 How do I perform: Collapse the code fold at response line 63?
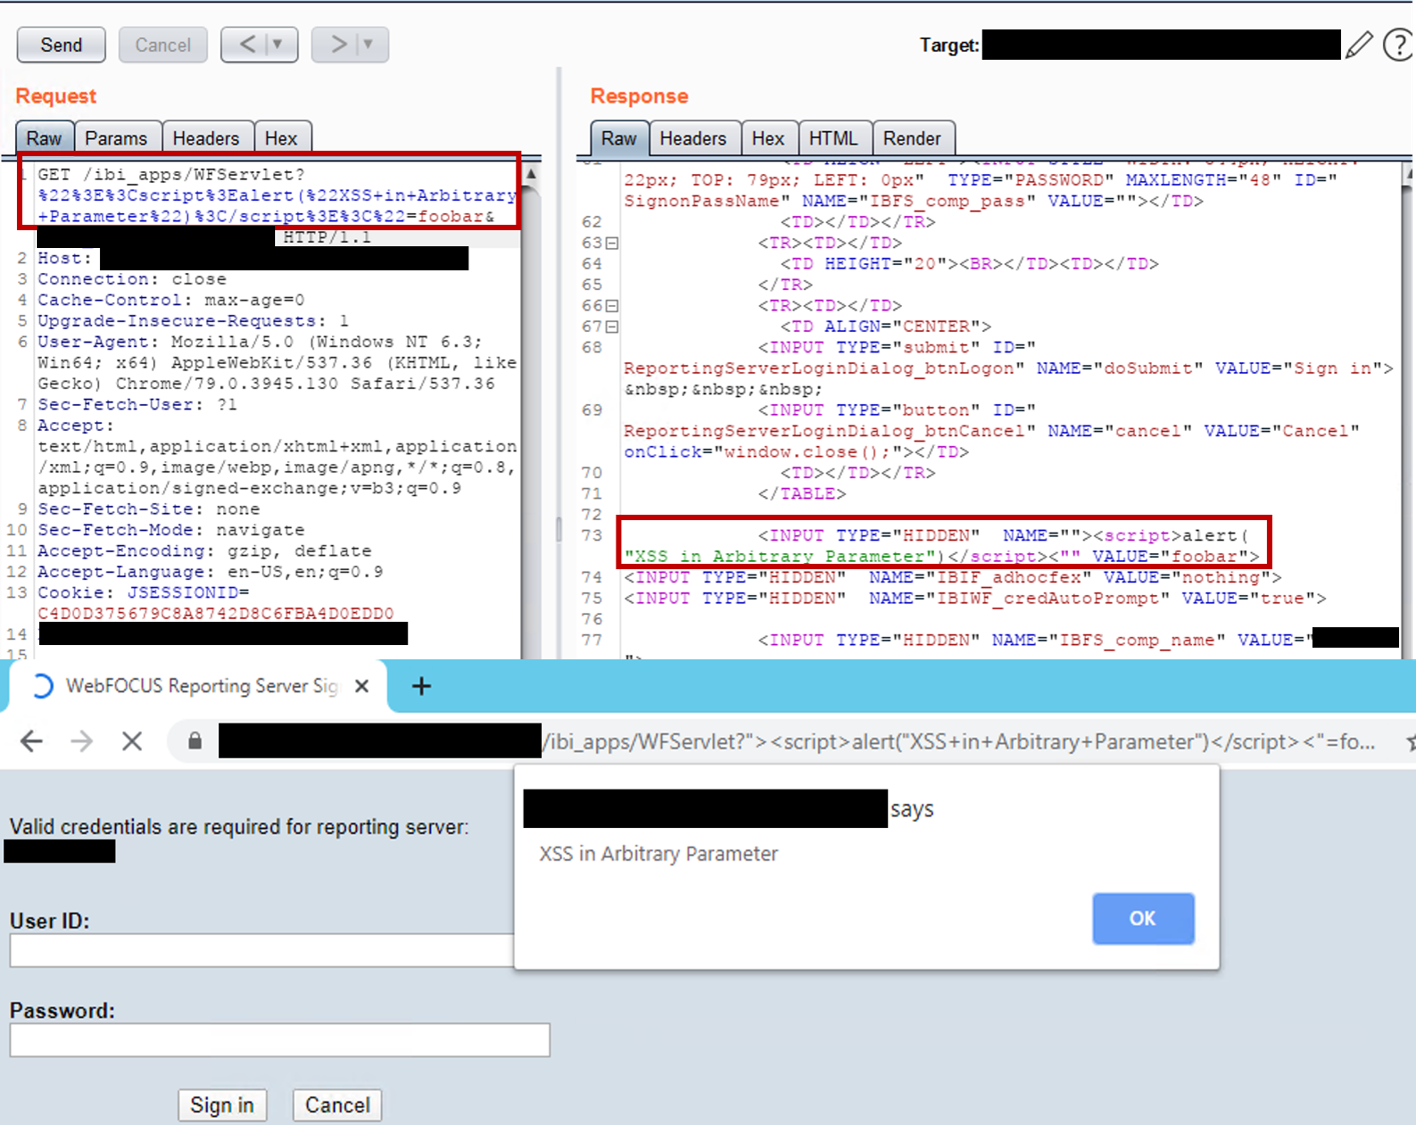coord(612,243)
